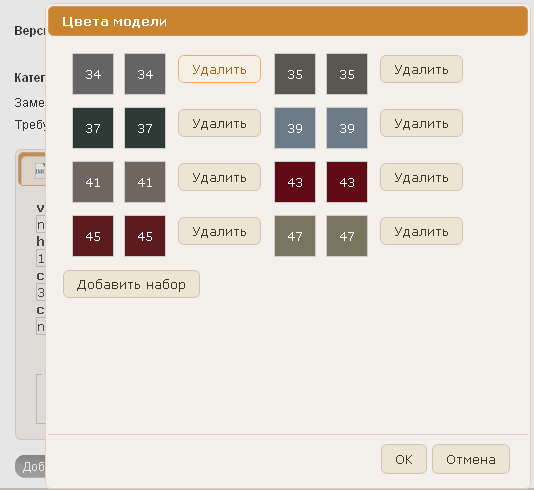Remove the set 47 via Удалить
This screenshot has width=534, height=490.
tap(421, 231)
